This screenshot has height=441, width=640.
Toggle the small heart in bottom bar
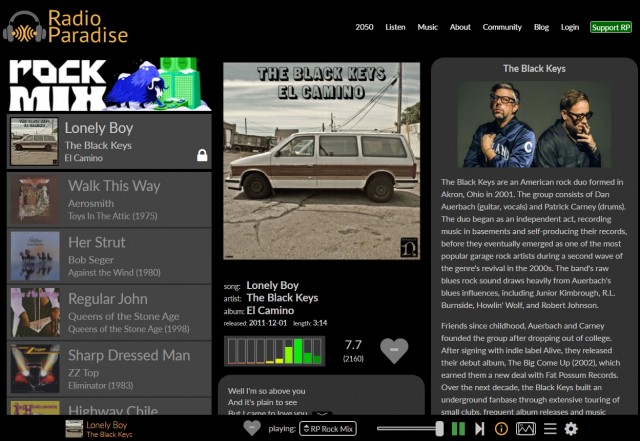[x=252, y=428]
